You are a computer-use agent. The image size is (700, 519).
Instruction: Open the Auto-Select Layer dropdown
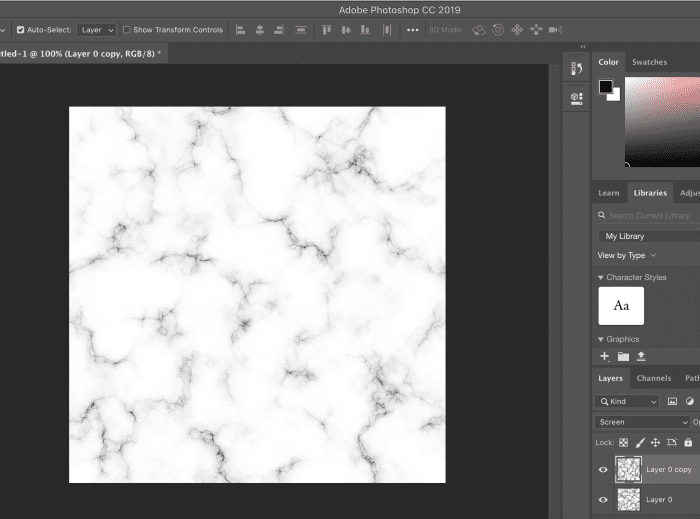97,30
